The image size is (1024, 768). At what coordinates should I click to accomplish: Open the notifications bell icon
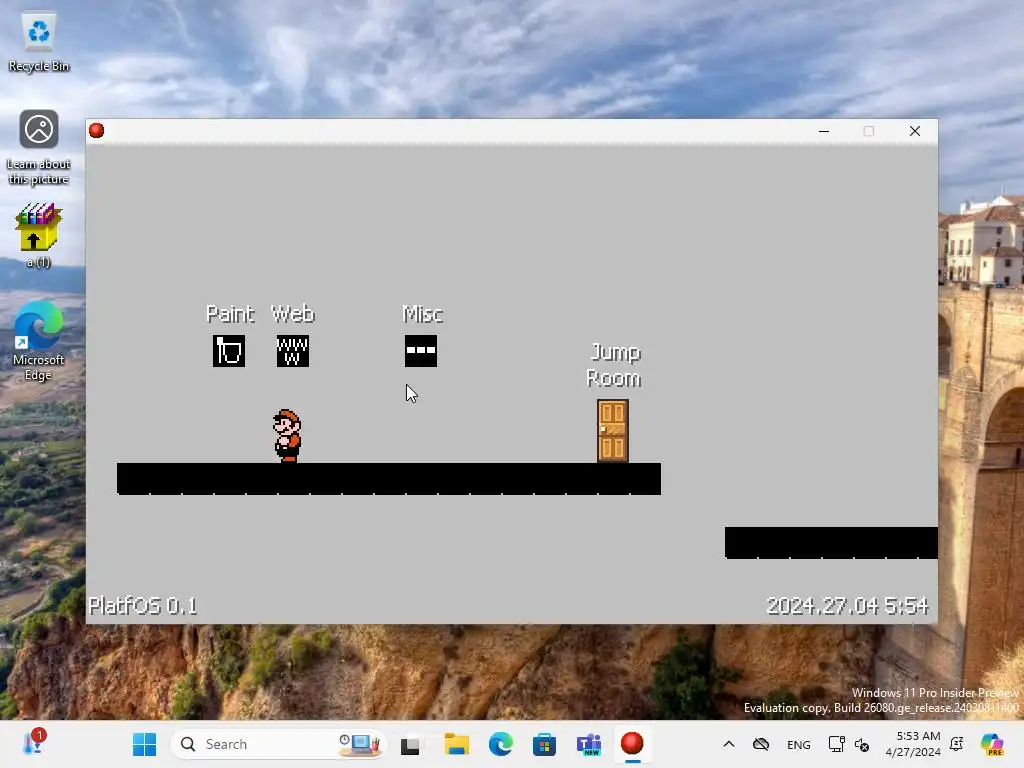click(x=957, y=744)
